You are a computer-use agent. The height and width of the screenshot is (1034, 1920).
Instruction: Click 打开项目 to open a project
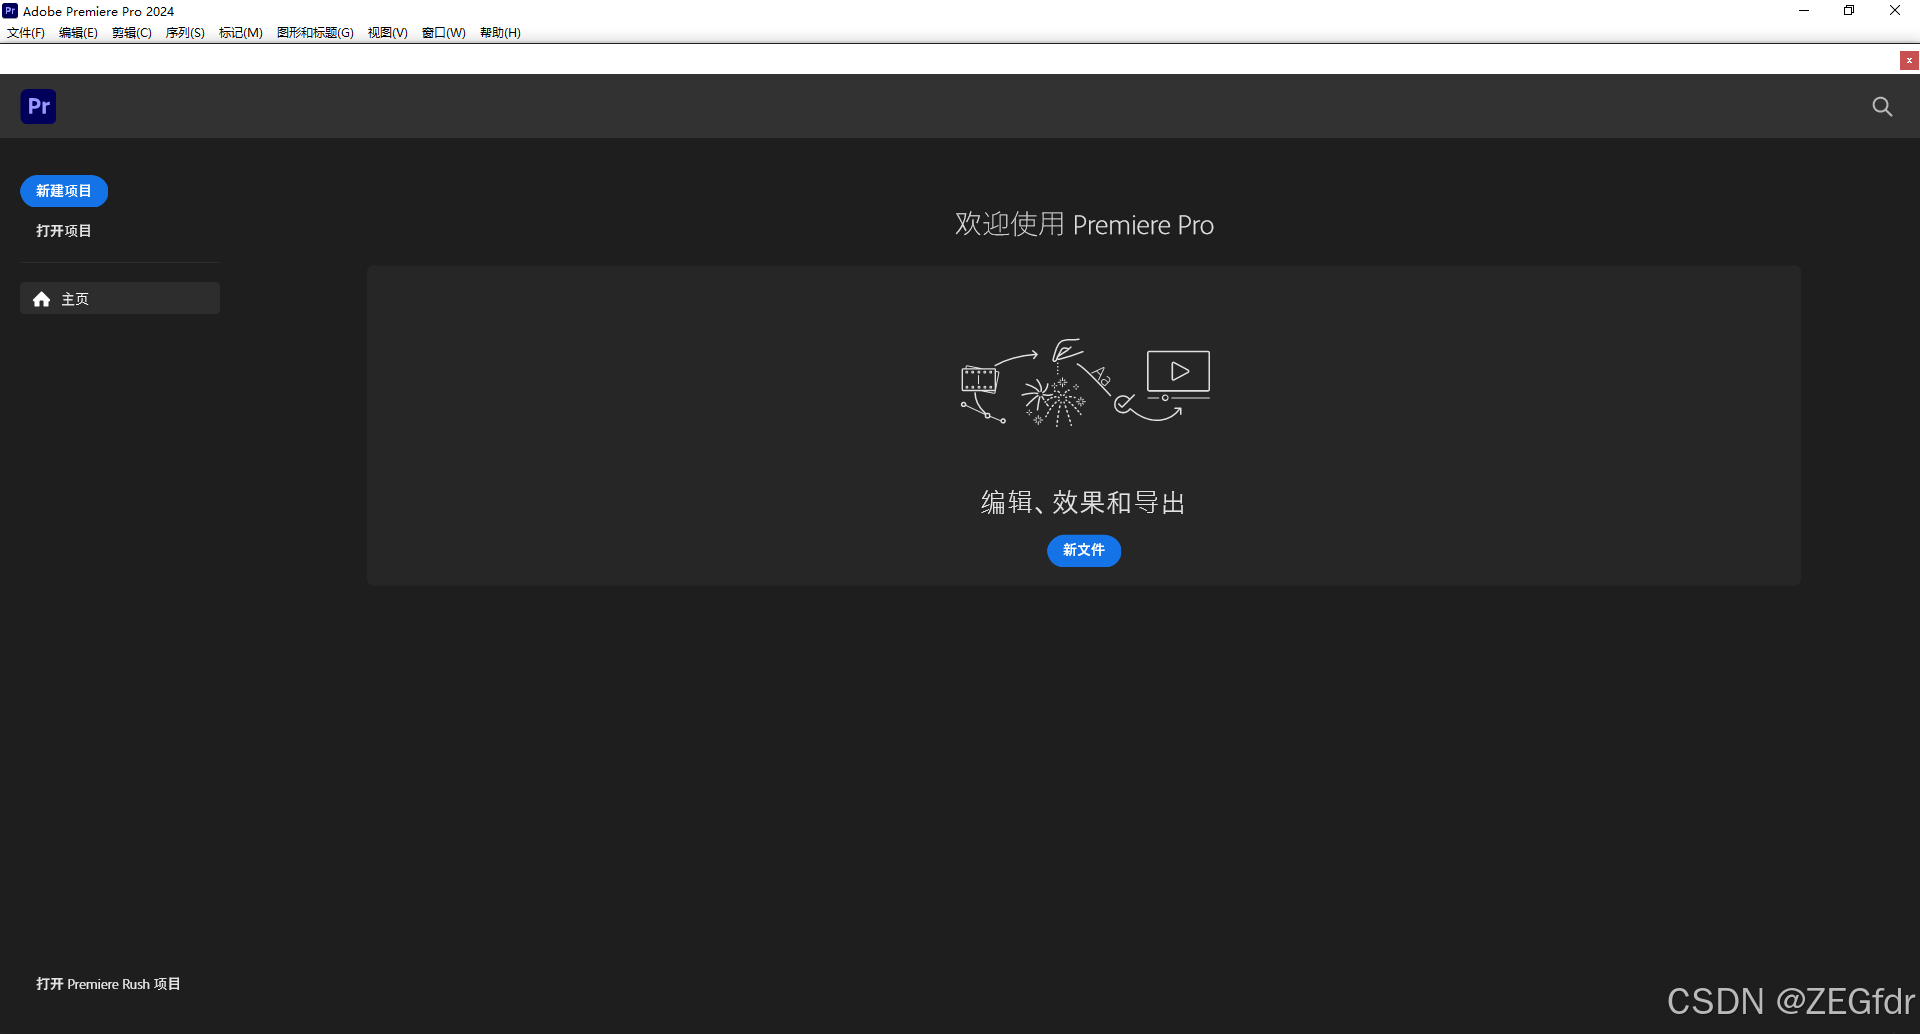(64, 231)
